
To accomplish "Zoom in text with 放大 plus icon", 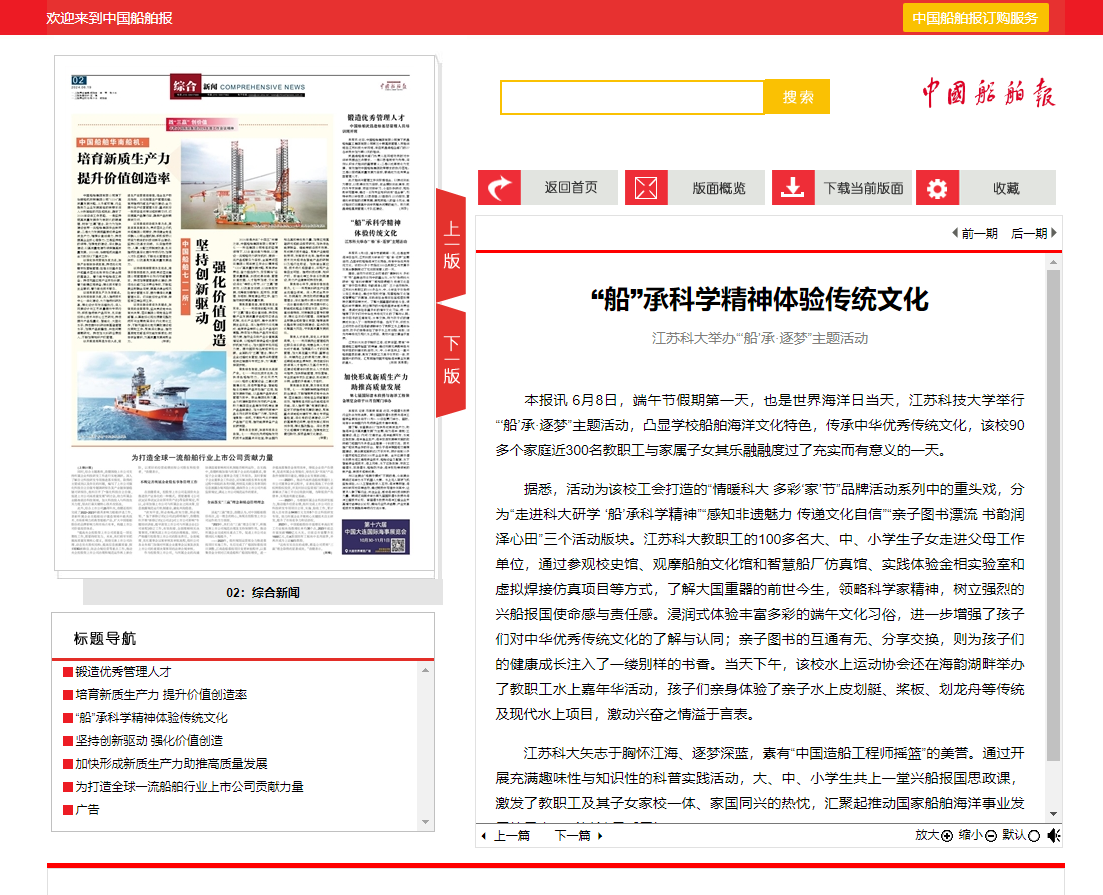I will pos(947,836).
